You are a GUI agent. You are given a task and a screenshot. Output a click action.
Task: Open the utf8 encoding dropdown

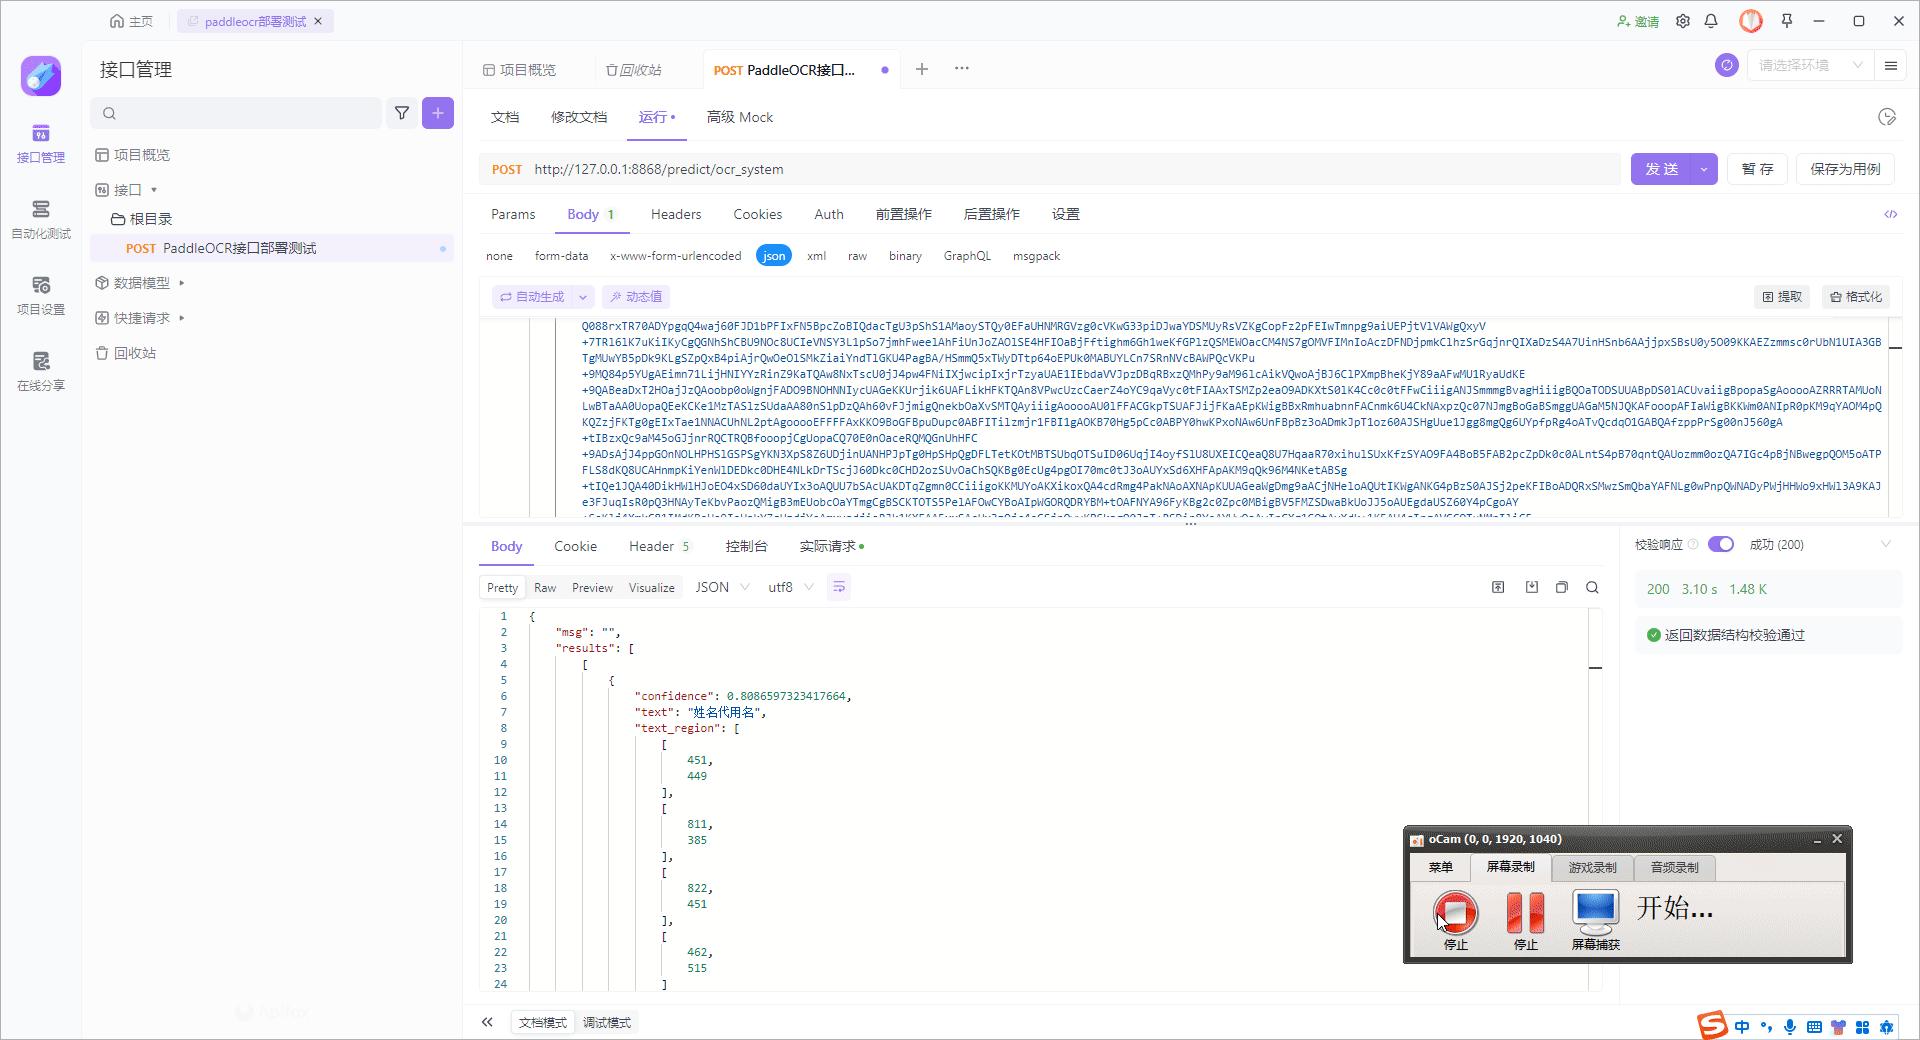[791, 587]
